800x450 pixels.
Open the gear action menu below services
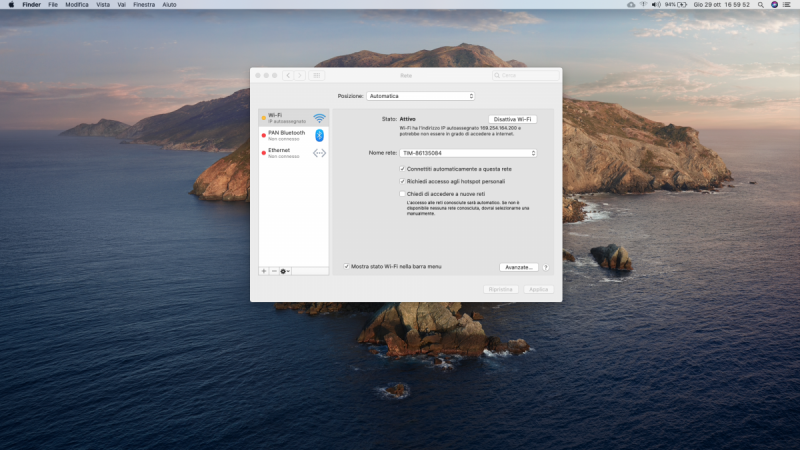pos(286,271)
